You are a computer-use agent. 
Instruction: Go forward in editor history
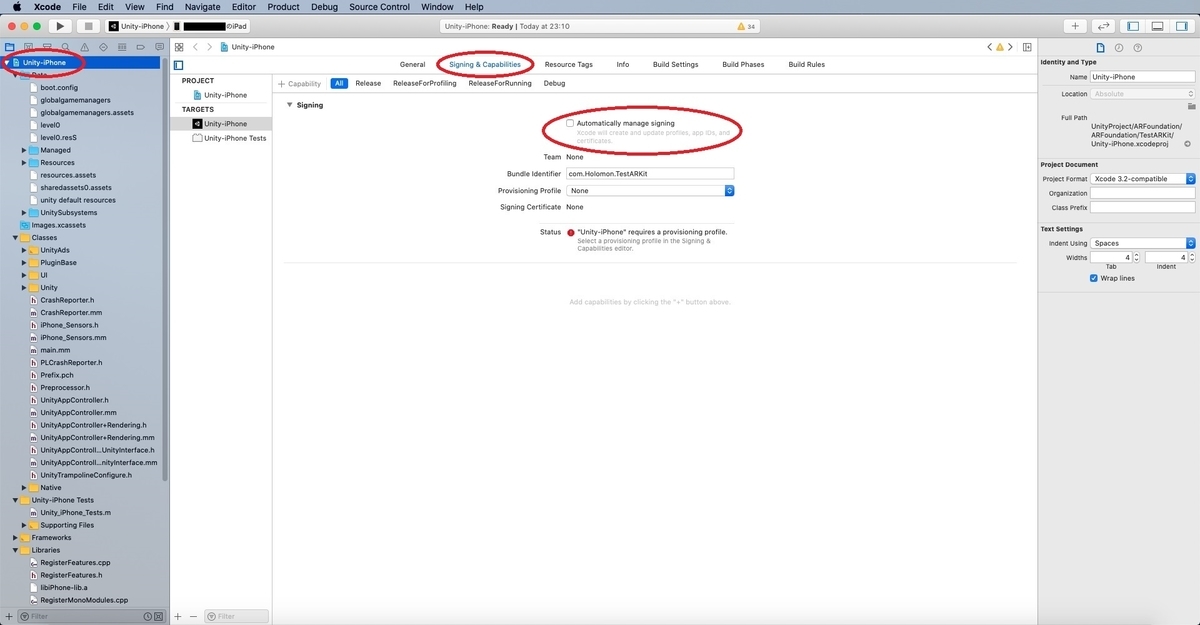pos(209,47)
